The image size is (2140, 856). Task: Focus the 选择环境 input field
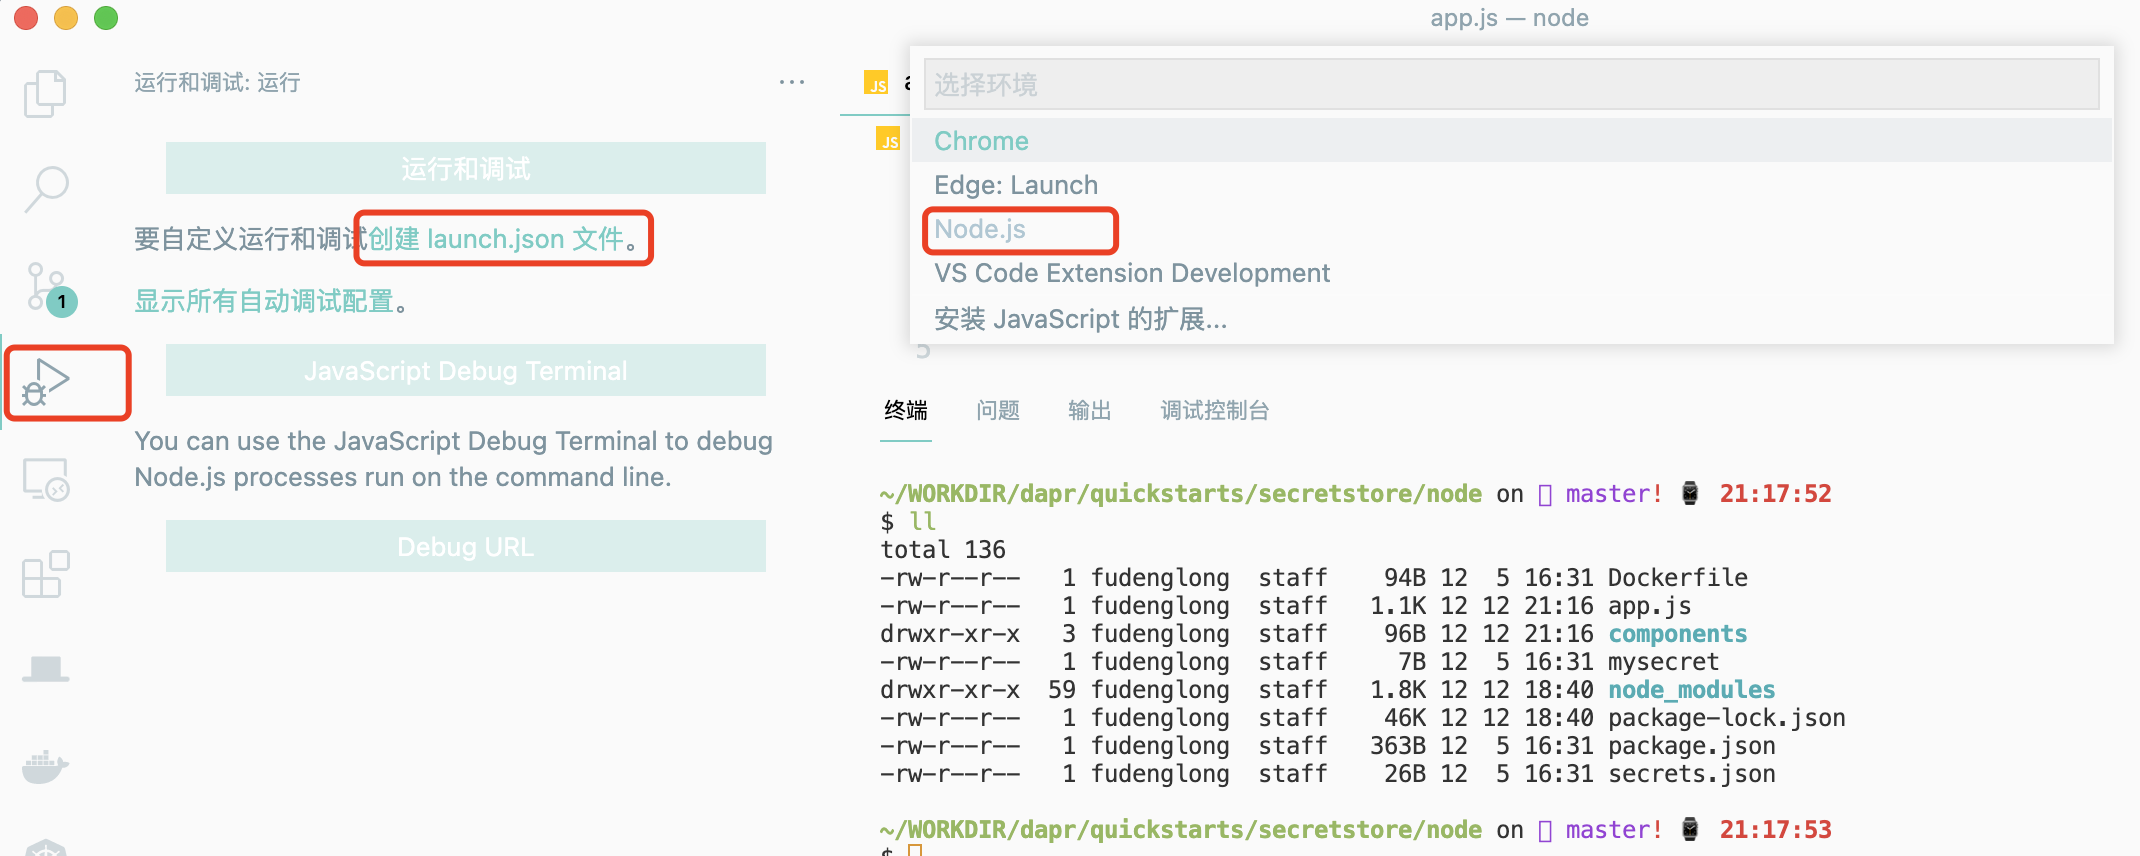(1510, 84)
